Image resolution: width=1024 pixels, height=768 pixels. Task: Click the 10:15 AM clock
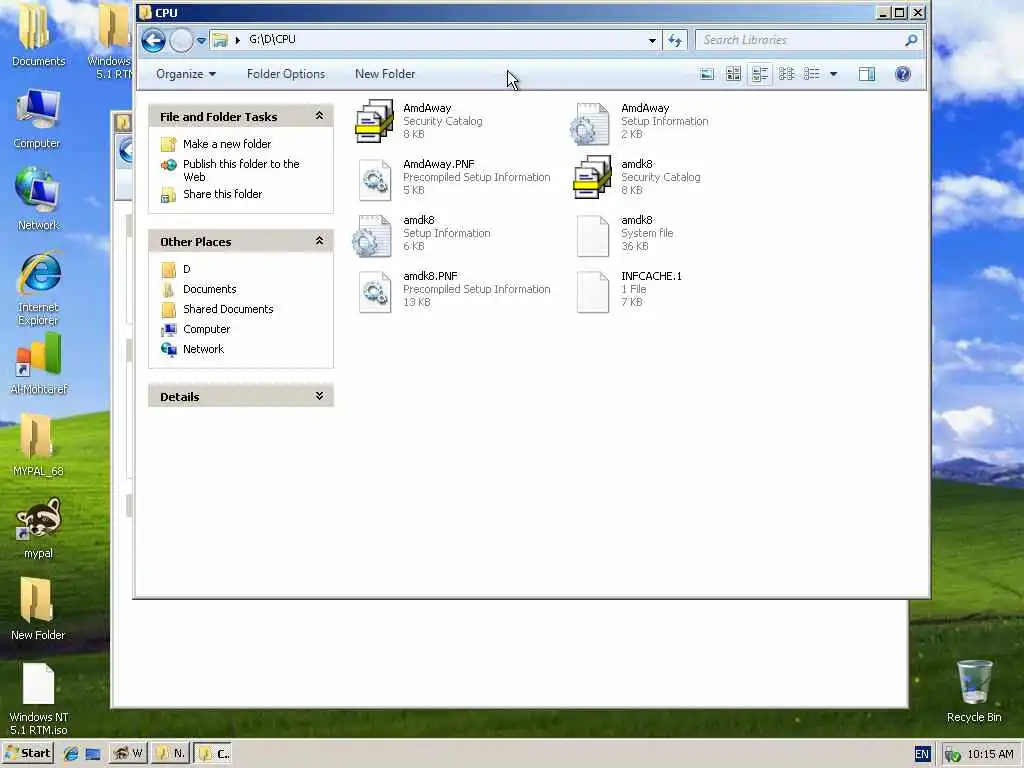[x=990, y=754]
